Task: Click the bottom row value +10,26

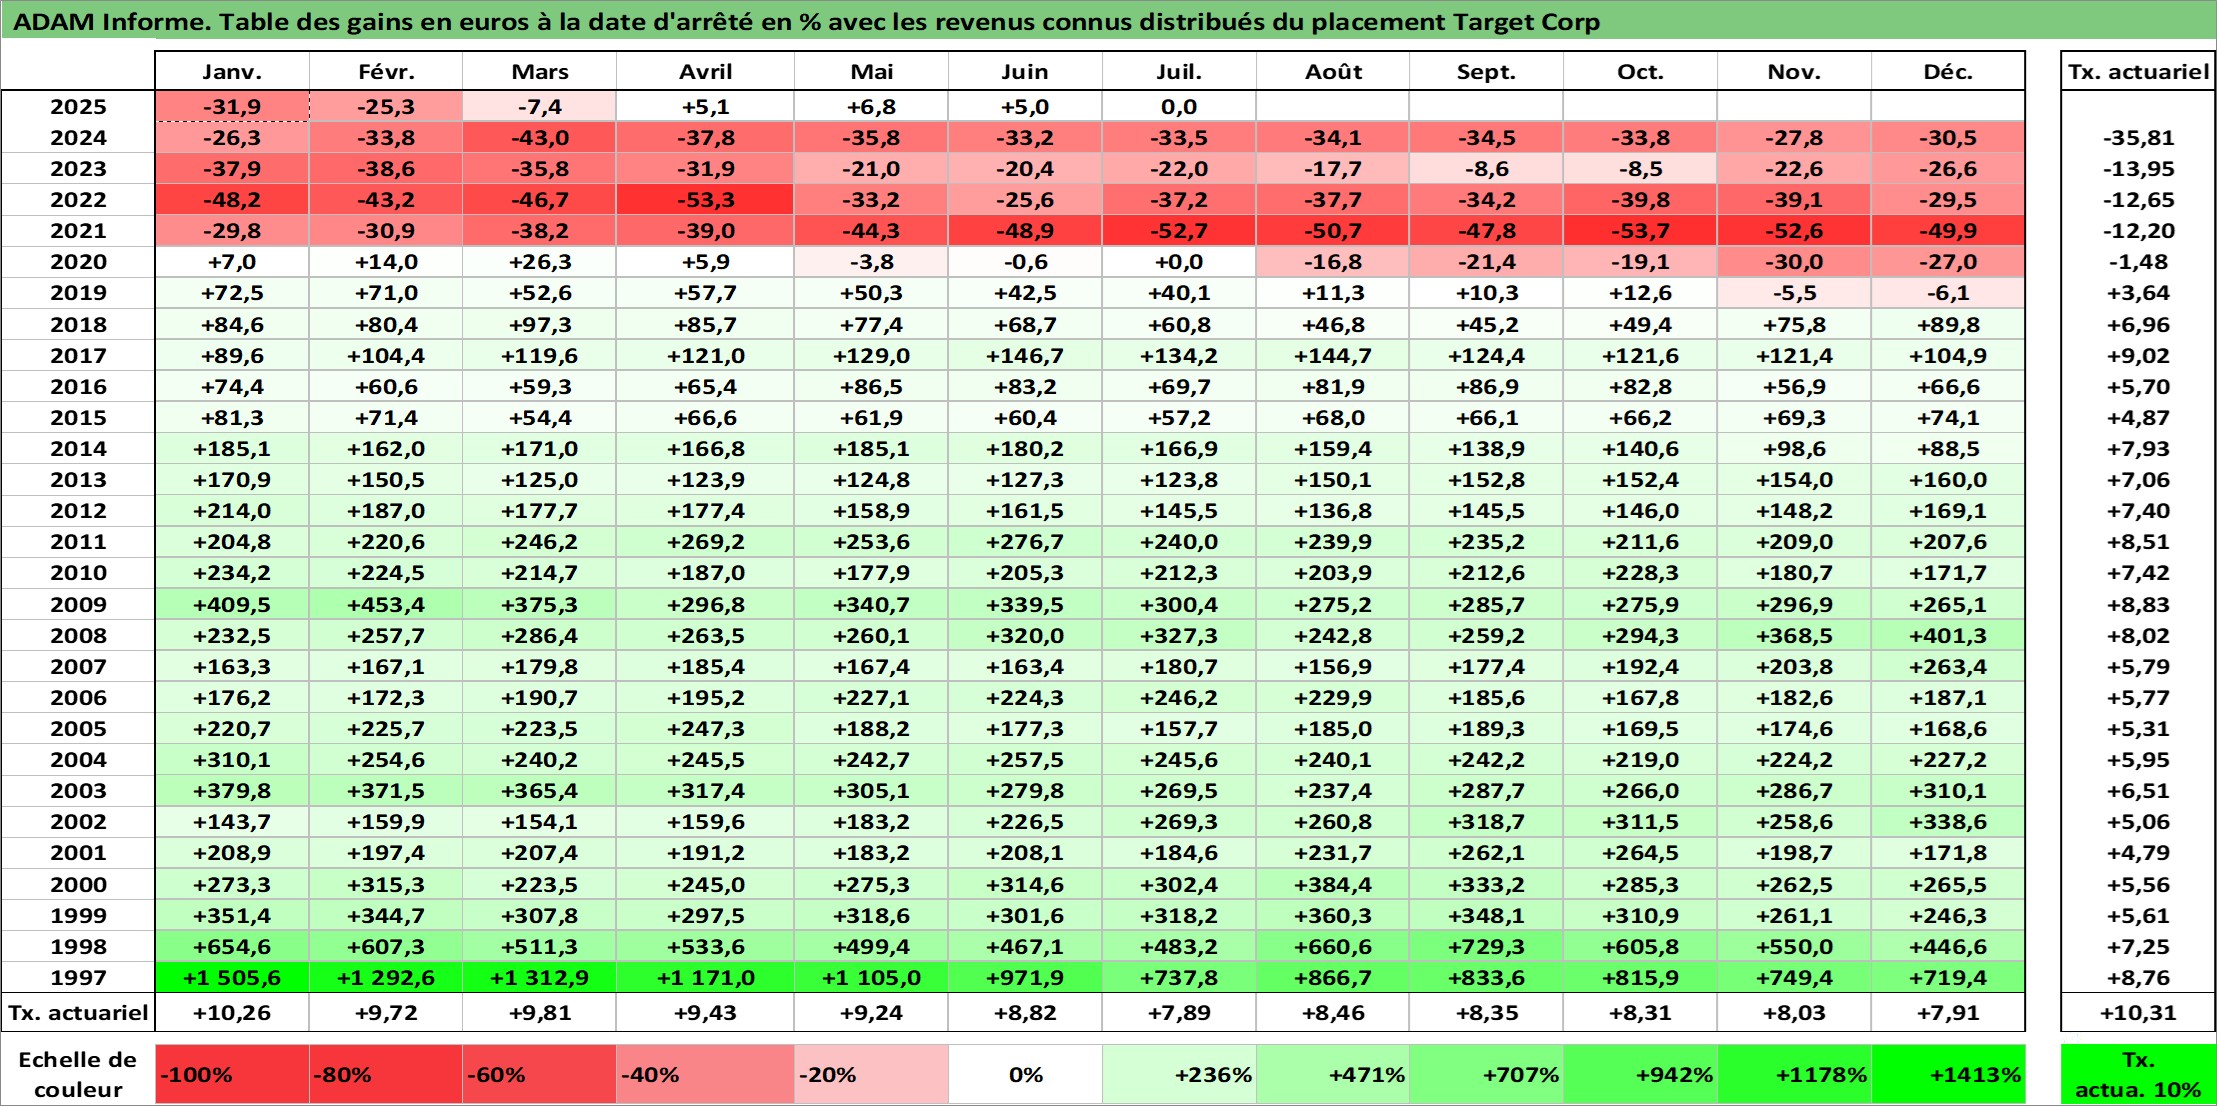Action: click(232, 1012)
